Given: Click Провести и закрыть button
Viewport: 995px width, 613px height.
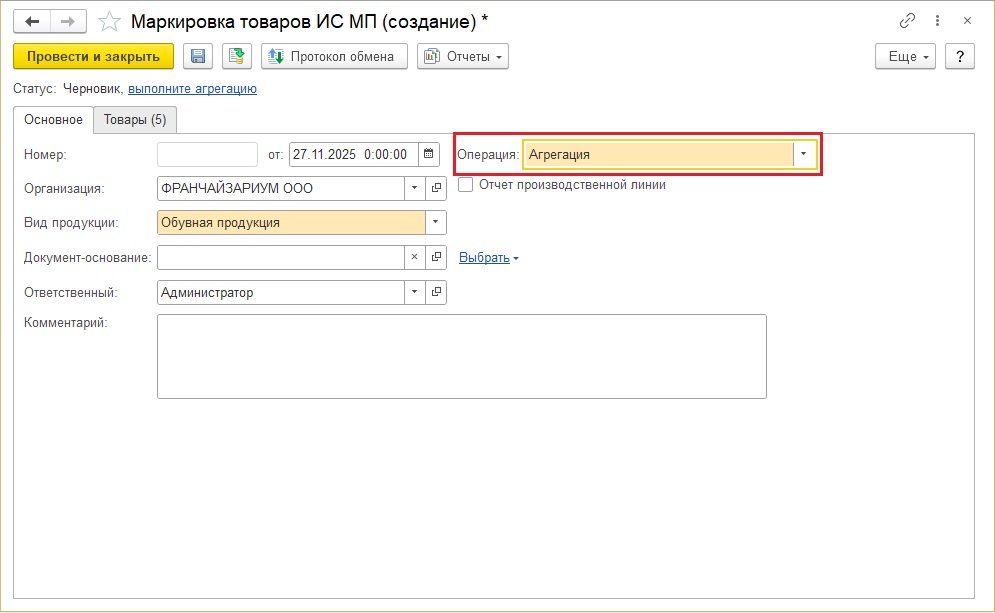Looking at the screenshot, I should [x=93, y=56].
